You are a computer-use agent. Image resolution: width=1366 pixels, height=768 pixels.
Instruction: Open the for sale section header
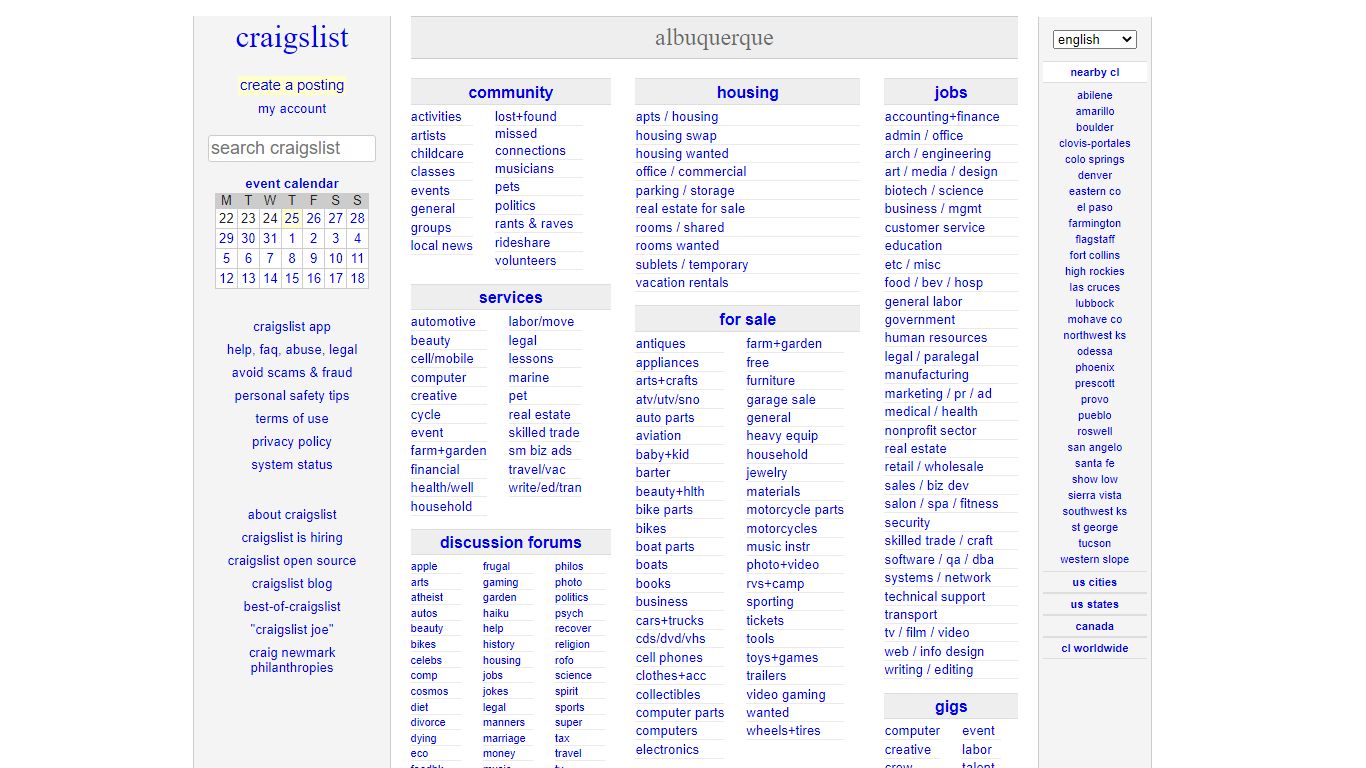coord(747,319)
